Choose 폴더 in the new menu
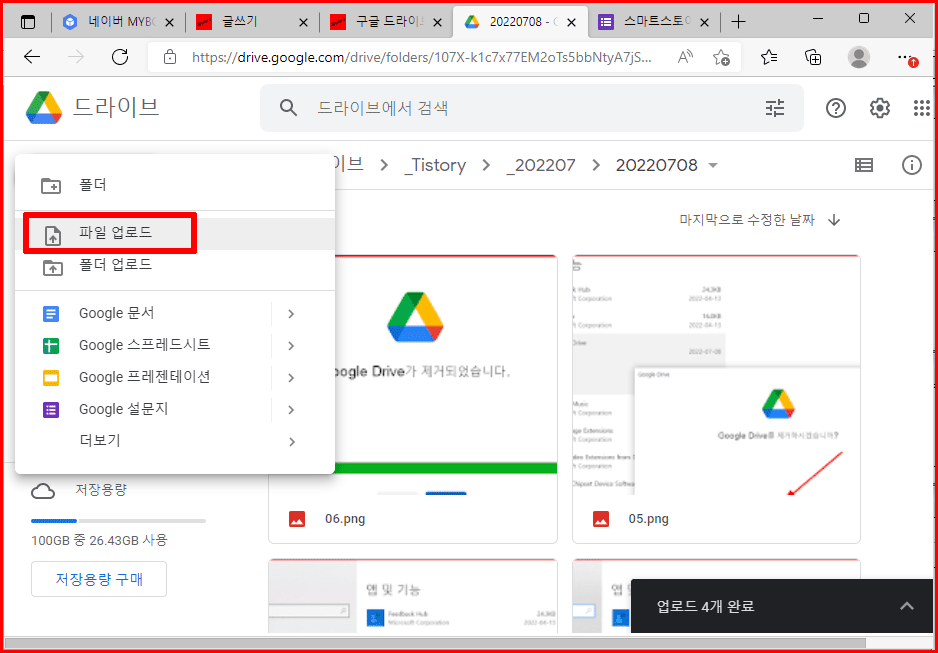The image size is (938, 653). coord(175,185)
